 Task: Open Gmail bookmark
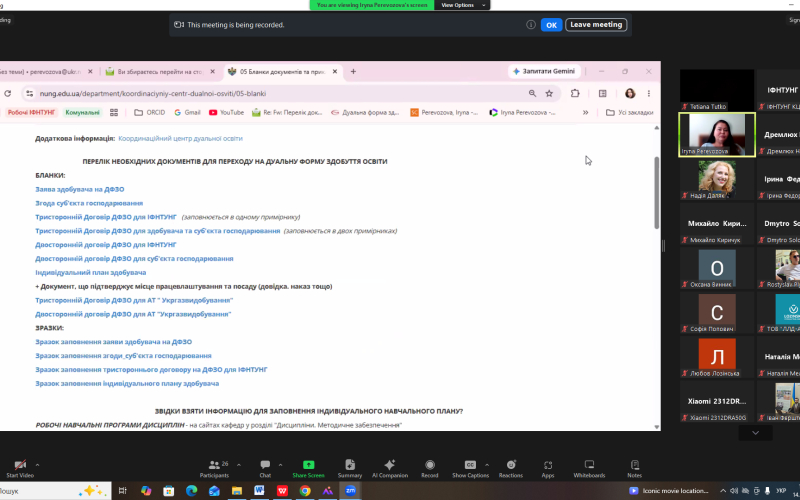pos(187,112)
